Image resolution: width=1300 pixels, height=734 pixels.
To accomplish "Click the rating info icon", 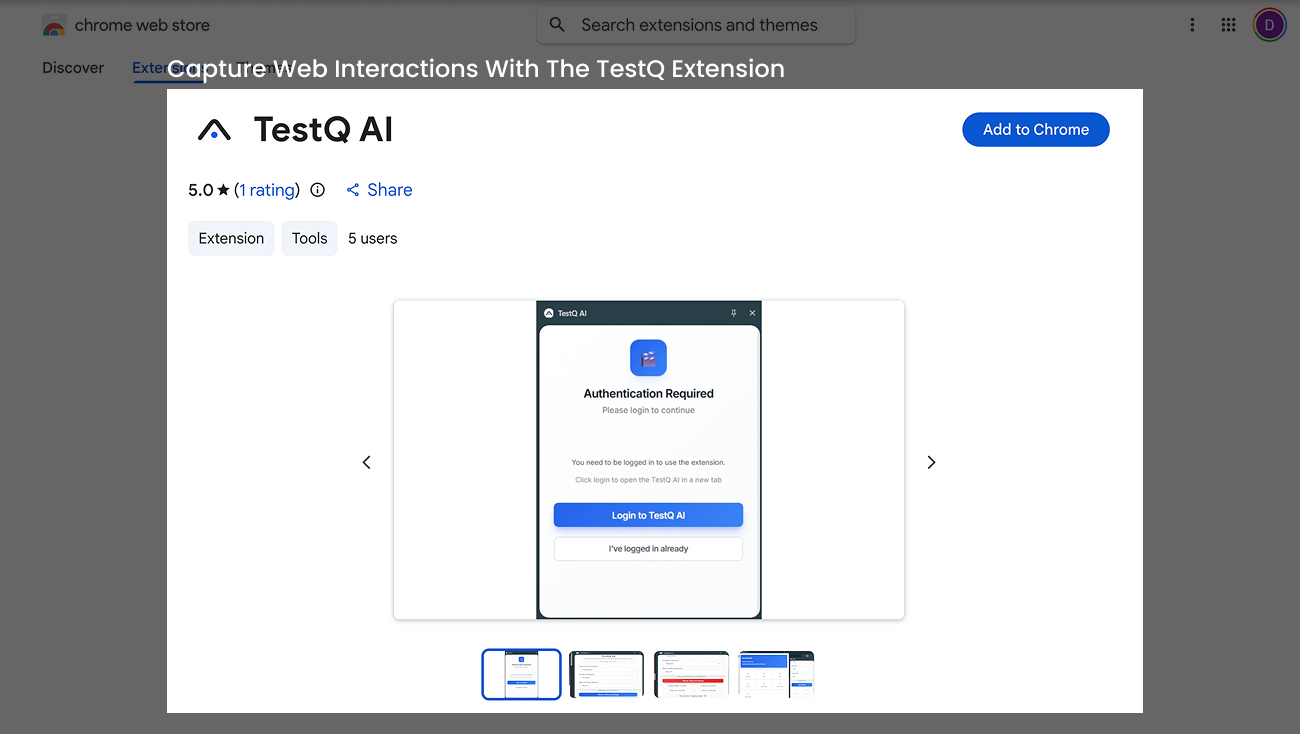I will [x=318, y=190].
